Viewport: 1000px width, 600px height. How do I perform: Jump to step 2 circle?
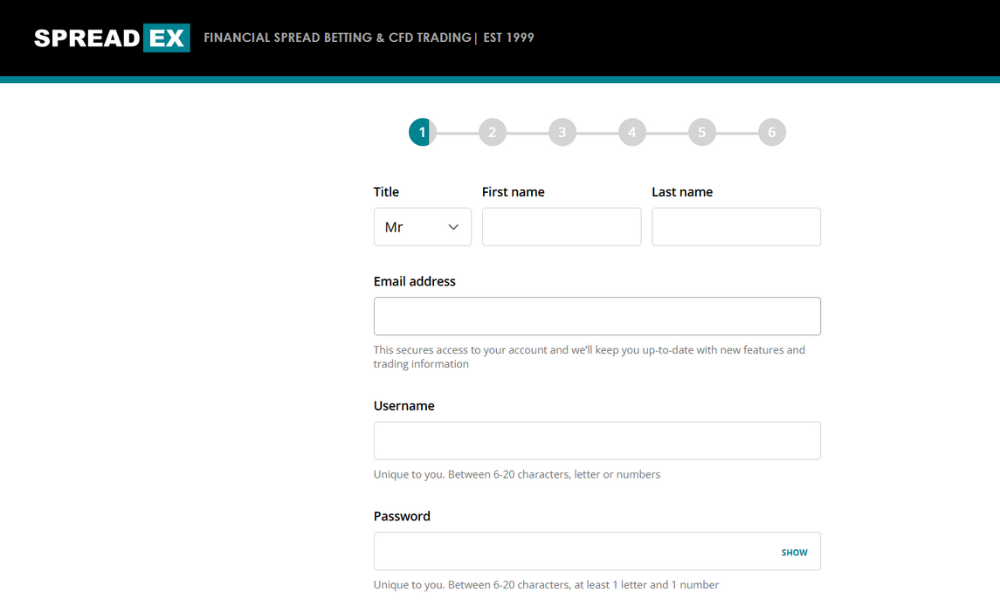(492, 132)
